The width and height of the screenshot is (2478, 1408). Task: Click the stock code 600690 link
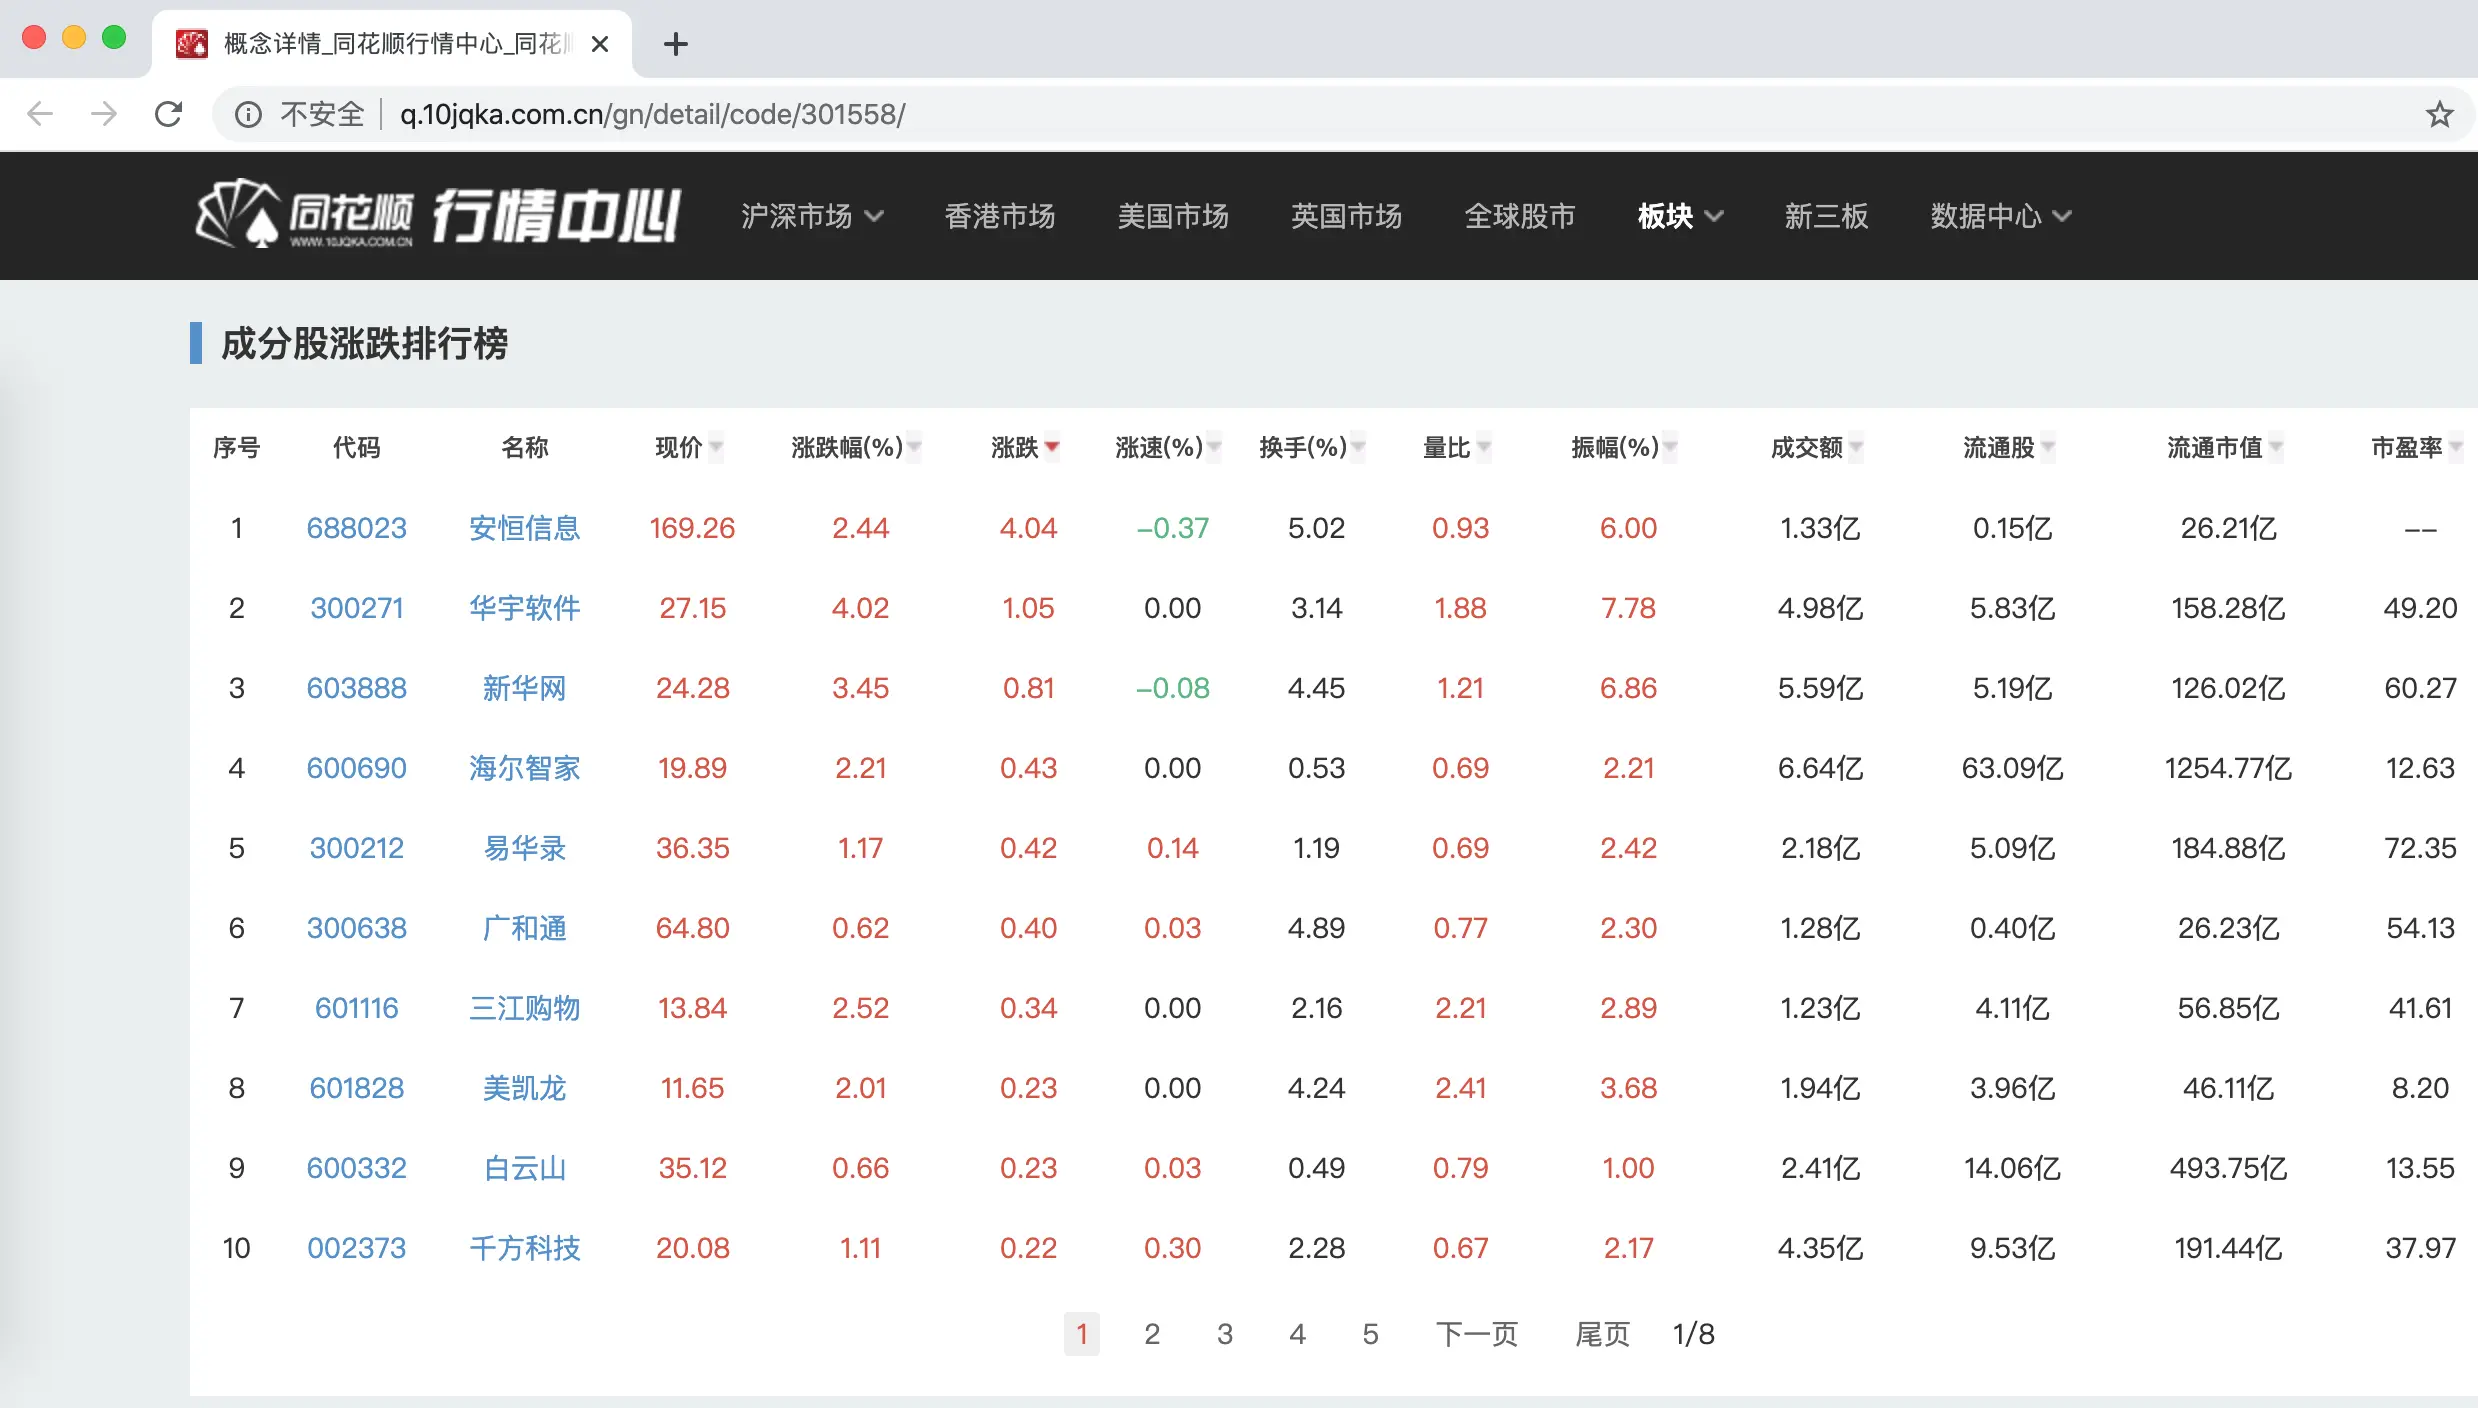point(356,768)
